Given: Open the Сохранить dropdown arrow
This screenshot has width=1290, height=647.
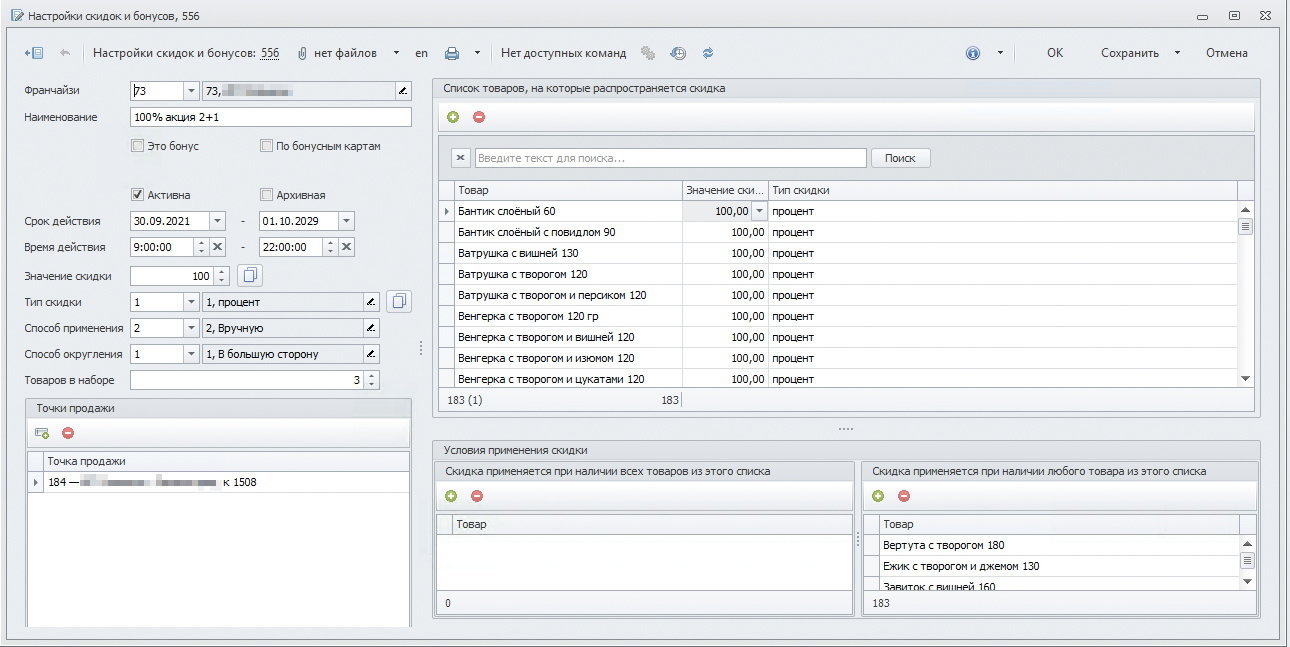Looking at the screenshot, I should (1177, 53).
